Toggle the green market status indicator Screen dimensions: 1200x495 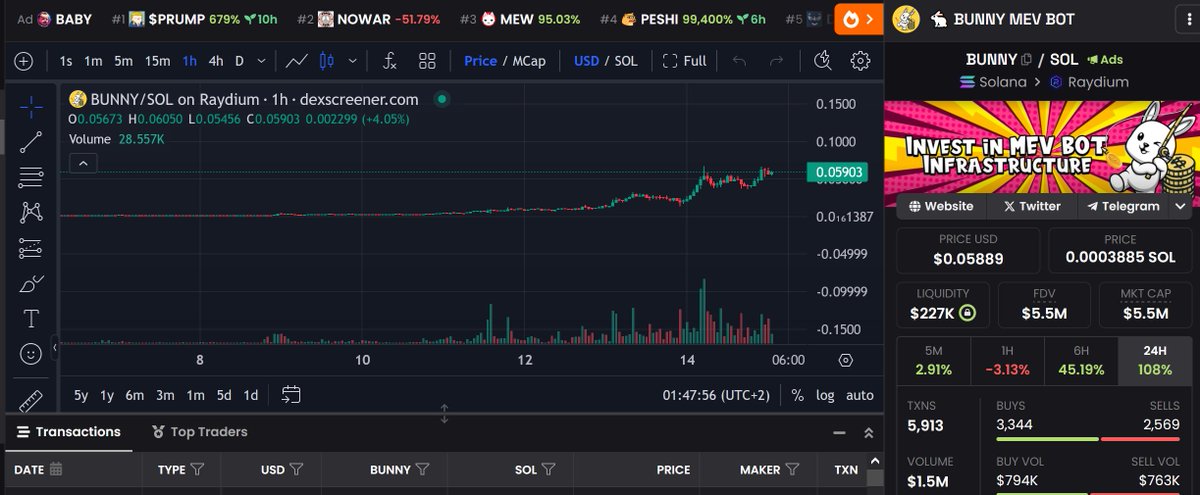pyautogui.click(x=443, y=99)
